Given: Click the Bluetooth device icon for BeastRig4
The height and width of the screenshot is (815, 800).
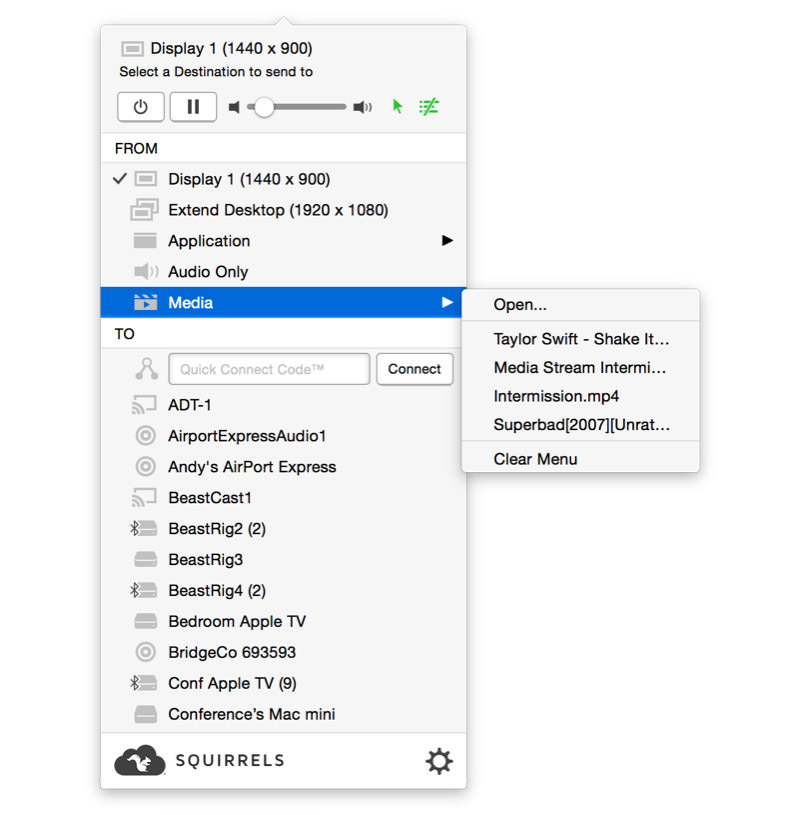Looking at the screenshot, I should (143, 590).
